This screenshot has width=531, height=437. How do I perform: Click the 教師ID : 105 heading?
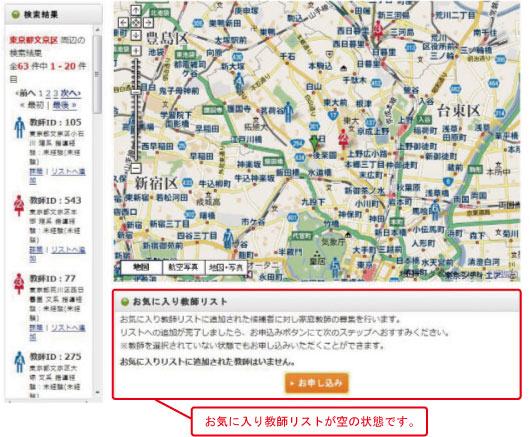point(56,122)
